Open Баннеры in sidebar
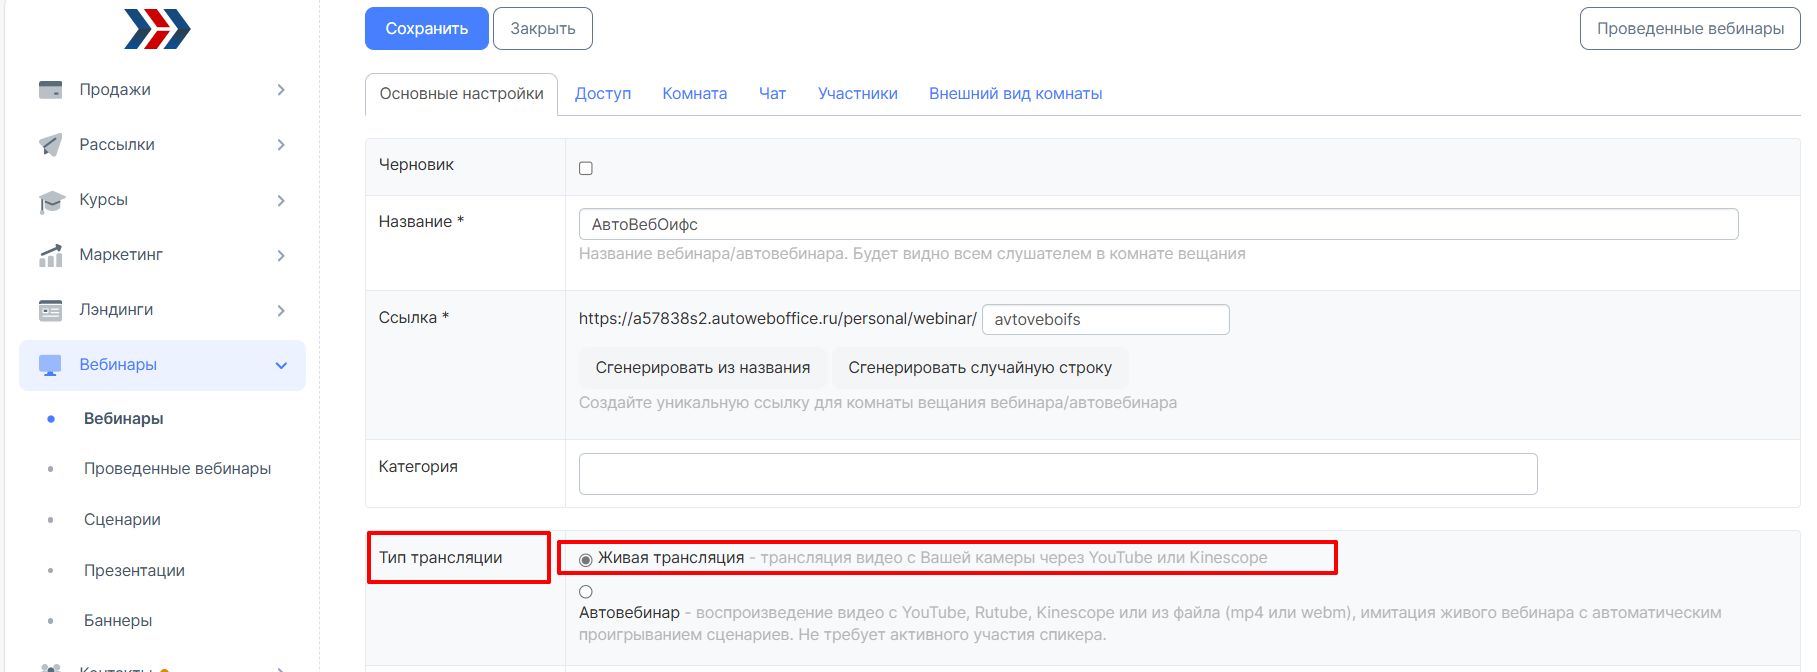This screenshot has width=1817, height=672. click(118, 621)
